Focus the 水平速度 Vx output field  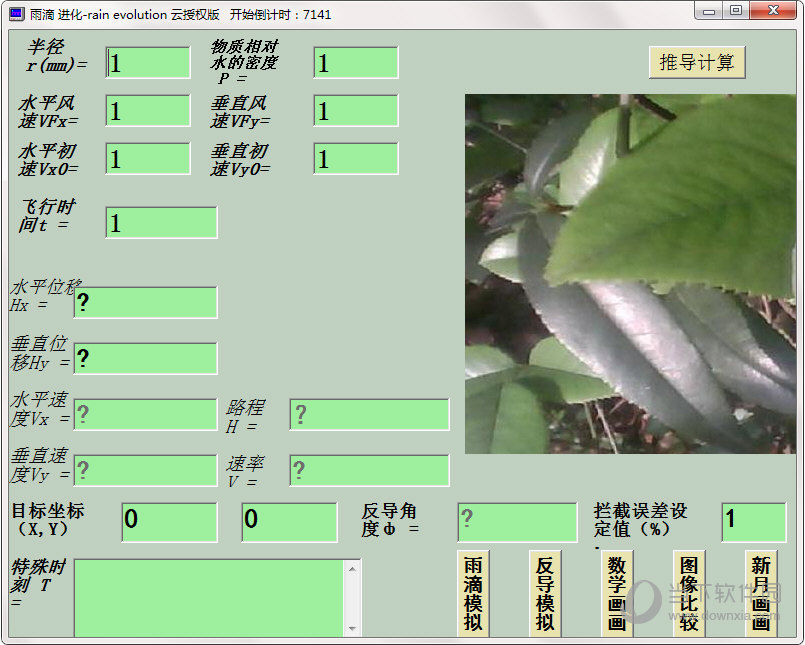146,414
